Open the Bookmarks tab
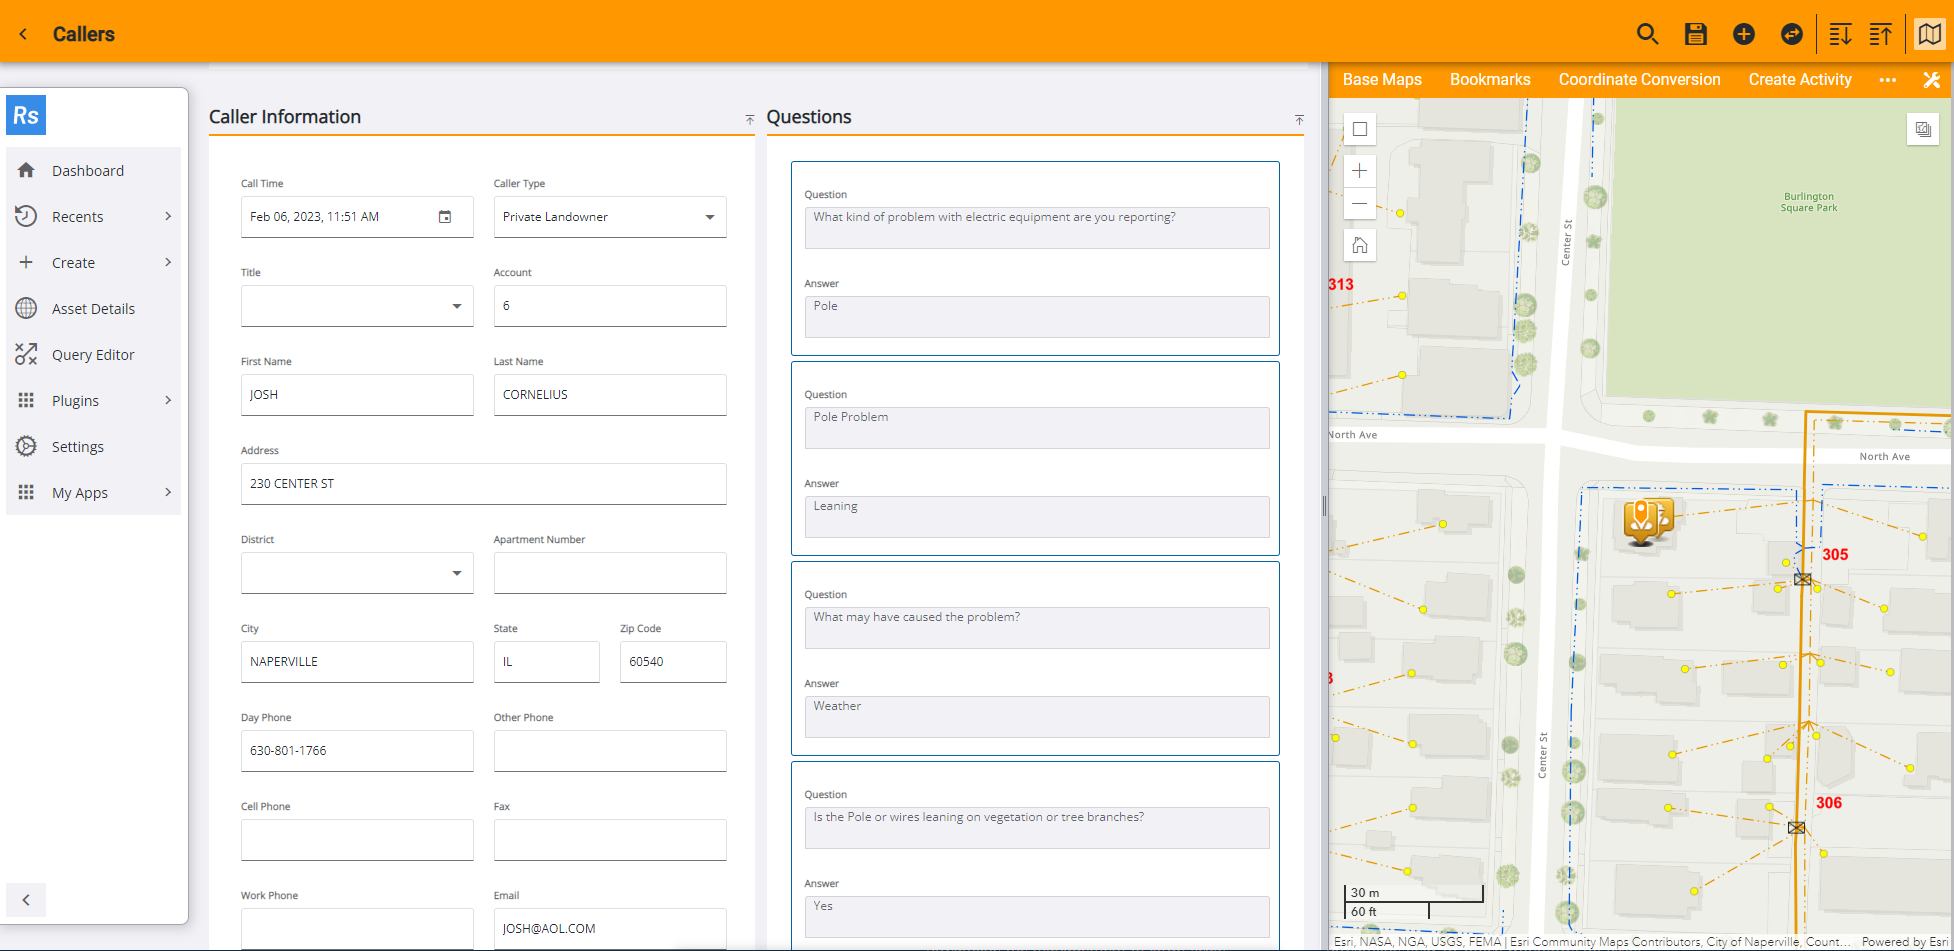The image size is (1954, 951). (x=1489, y=80)
